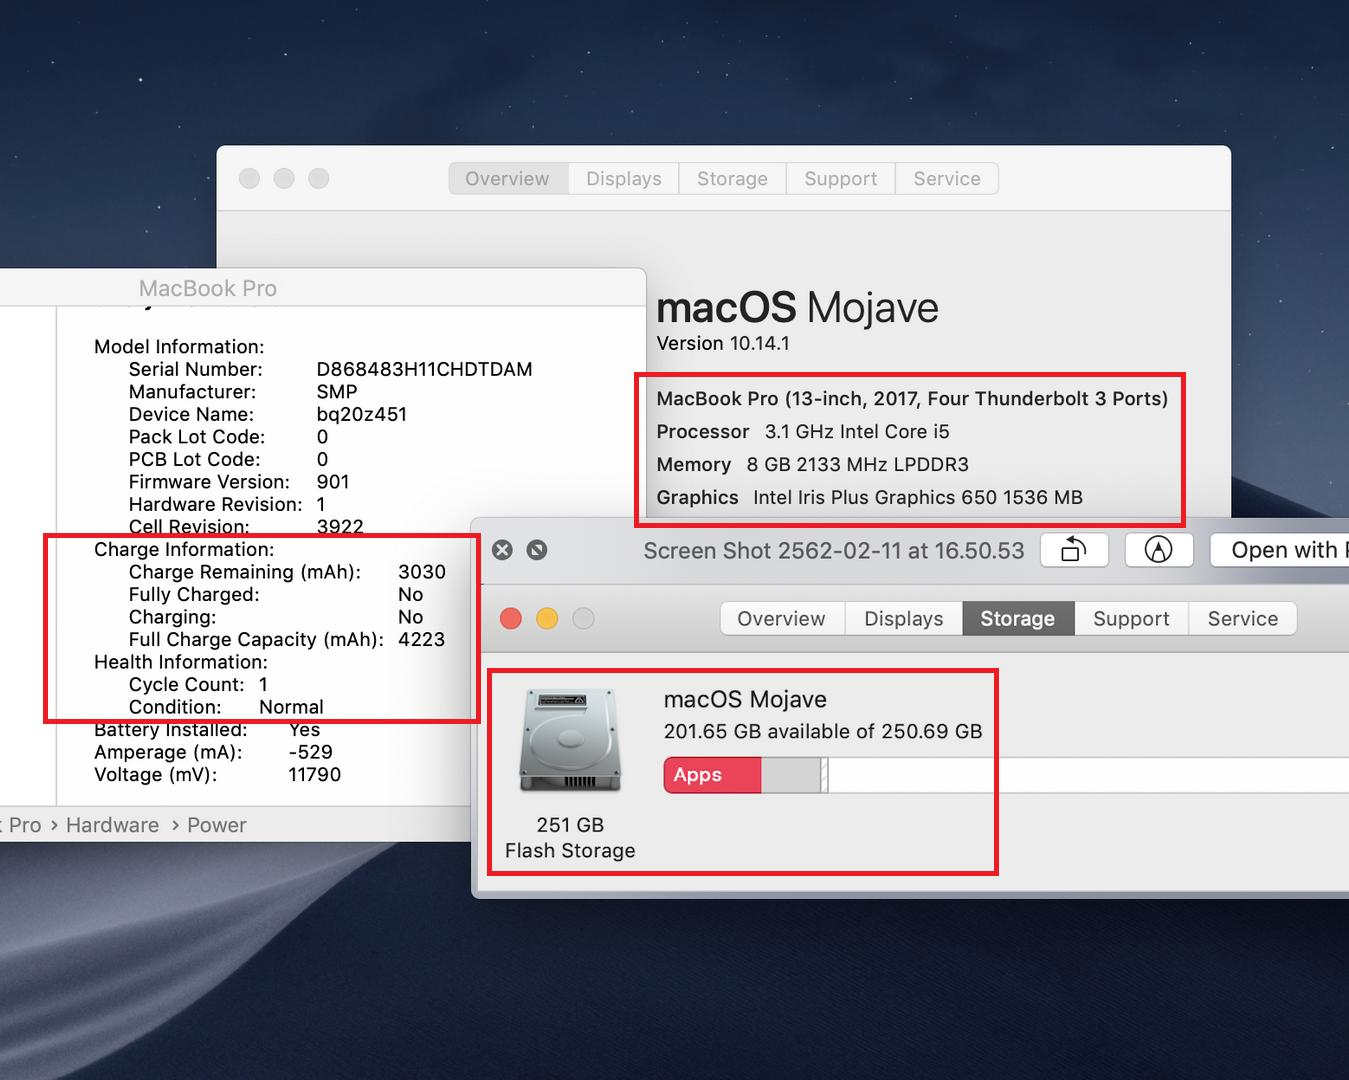Click the Cell Revision value 3922
Viewport: 1349px width, 1080px height.
coord(340,527)
